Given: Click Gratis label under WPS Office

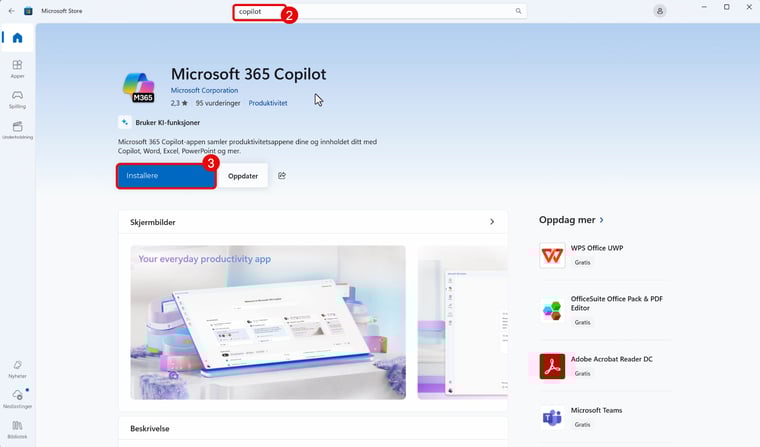Looking at the screenshot, I should coord(583,262).
